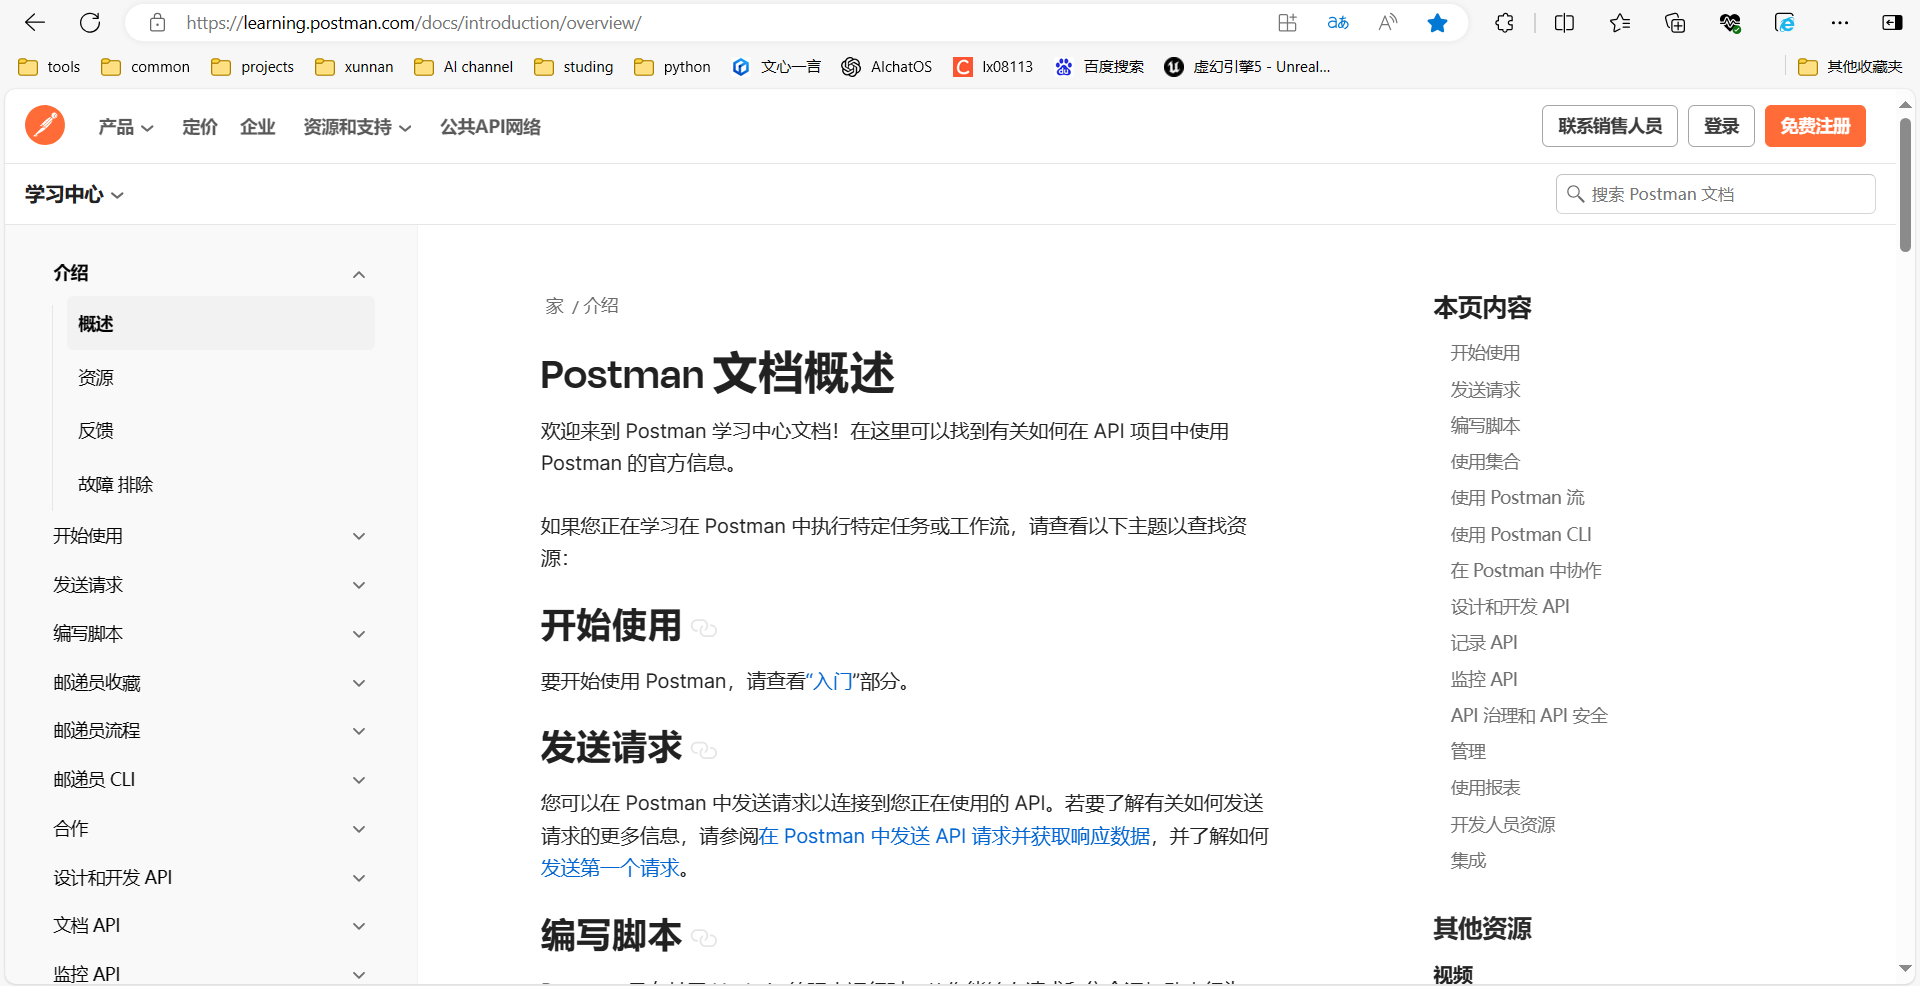Image resolution: width=1920 pixels, height=986 pixels.
Task: Expand the 文档 API sidebar section
Action: tap(359, 926)
